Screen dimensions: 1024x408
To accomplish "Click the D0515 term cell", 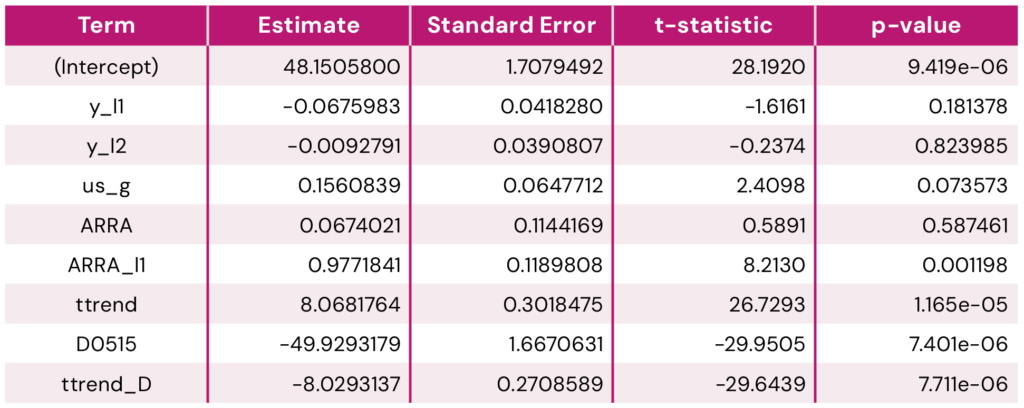I will [x=106, y=344].
